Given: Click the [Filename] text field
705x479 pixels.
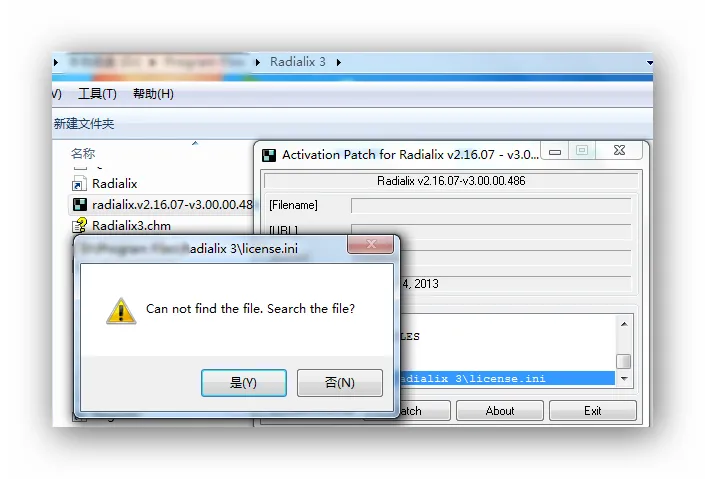Looking at the screenshot, I should tap(491, 206).
